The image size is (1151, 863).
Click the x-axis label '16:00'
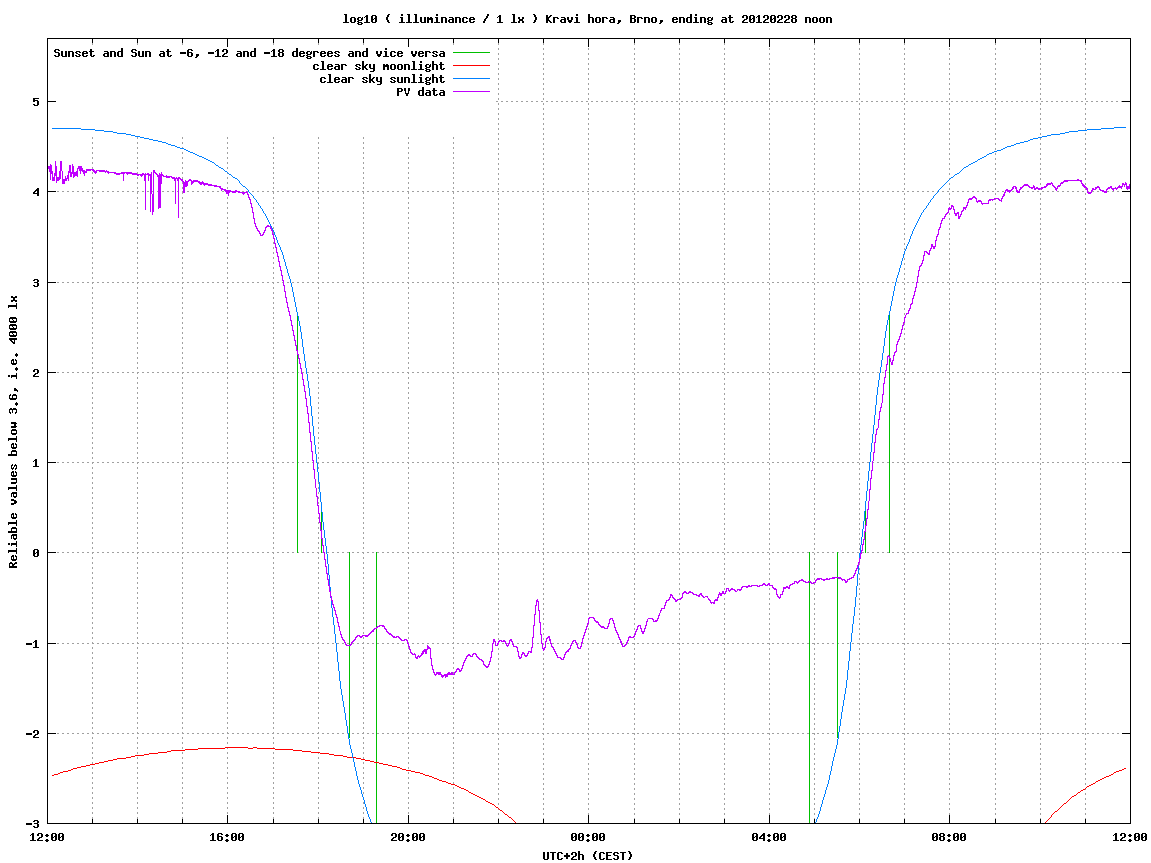click(228, 837)
